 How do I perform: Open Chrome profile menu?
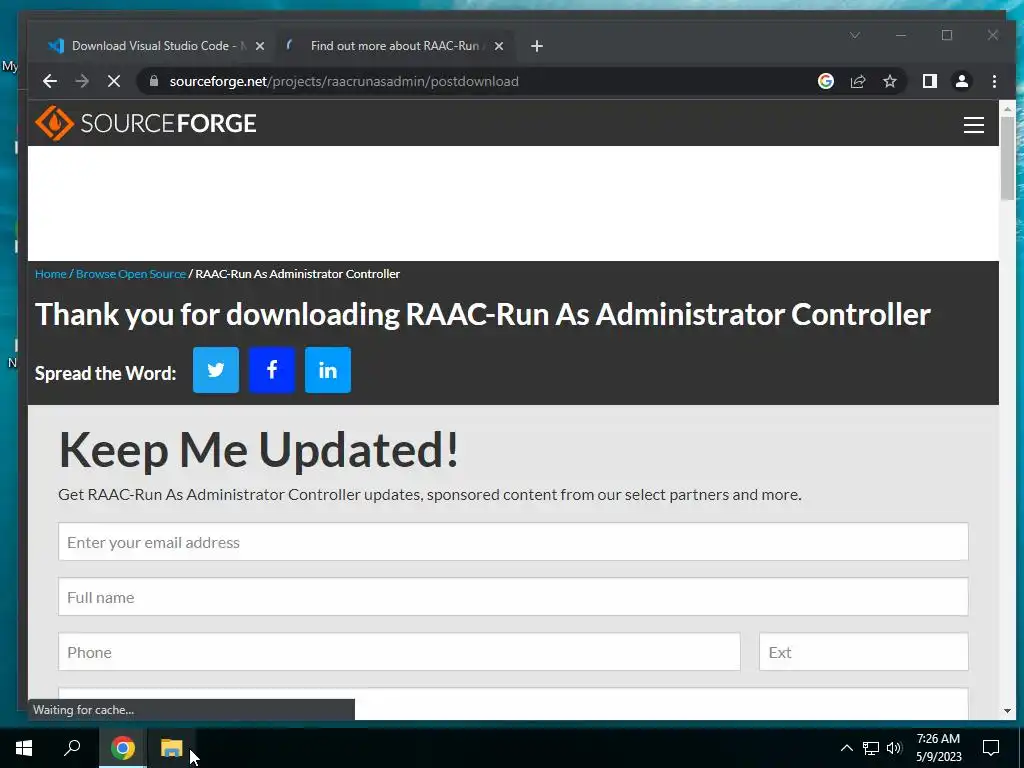click(962, 81)
